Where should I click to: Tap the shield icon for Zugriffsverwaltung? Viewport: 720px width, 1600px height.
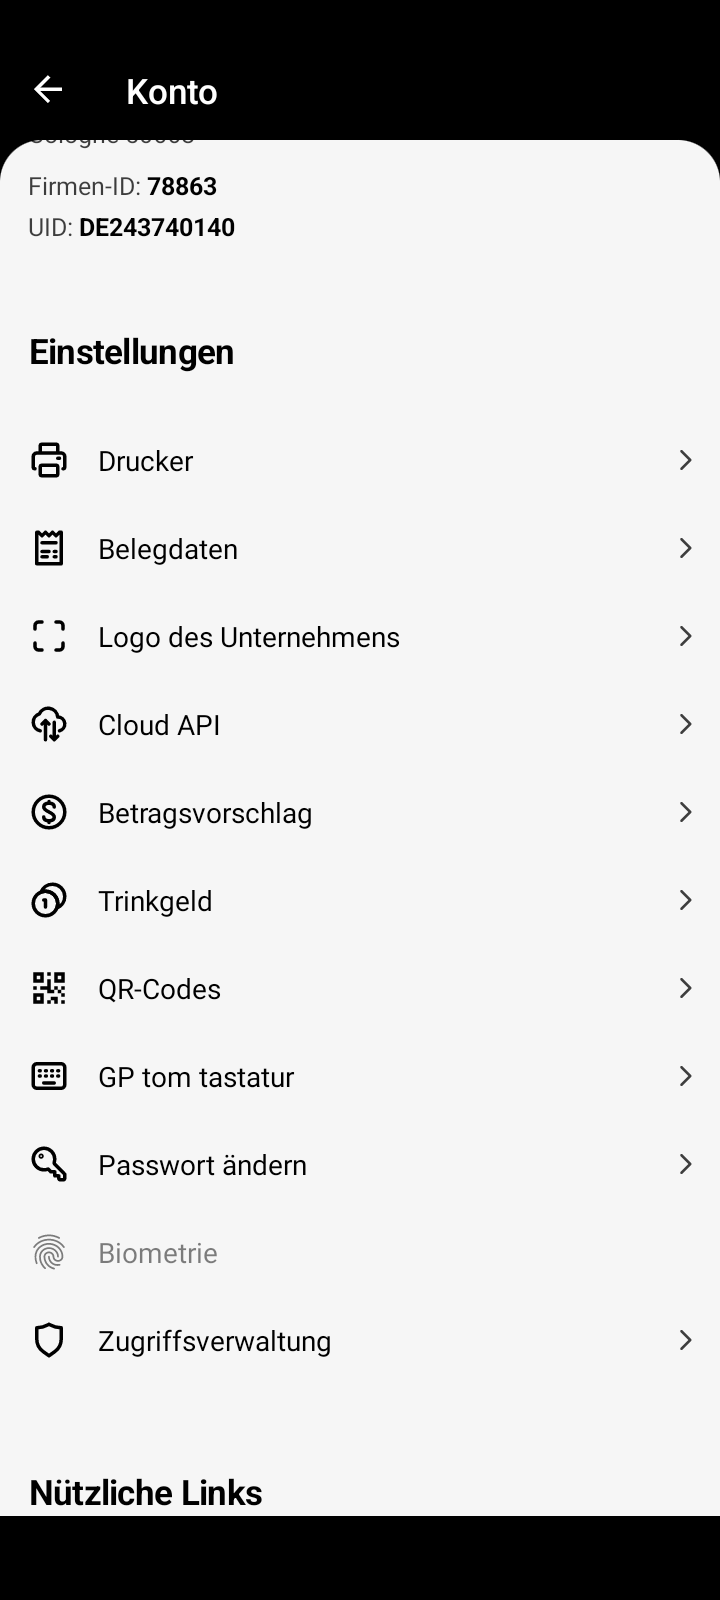pyautogui.click(x=49, y=1340)
